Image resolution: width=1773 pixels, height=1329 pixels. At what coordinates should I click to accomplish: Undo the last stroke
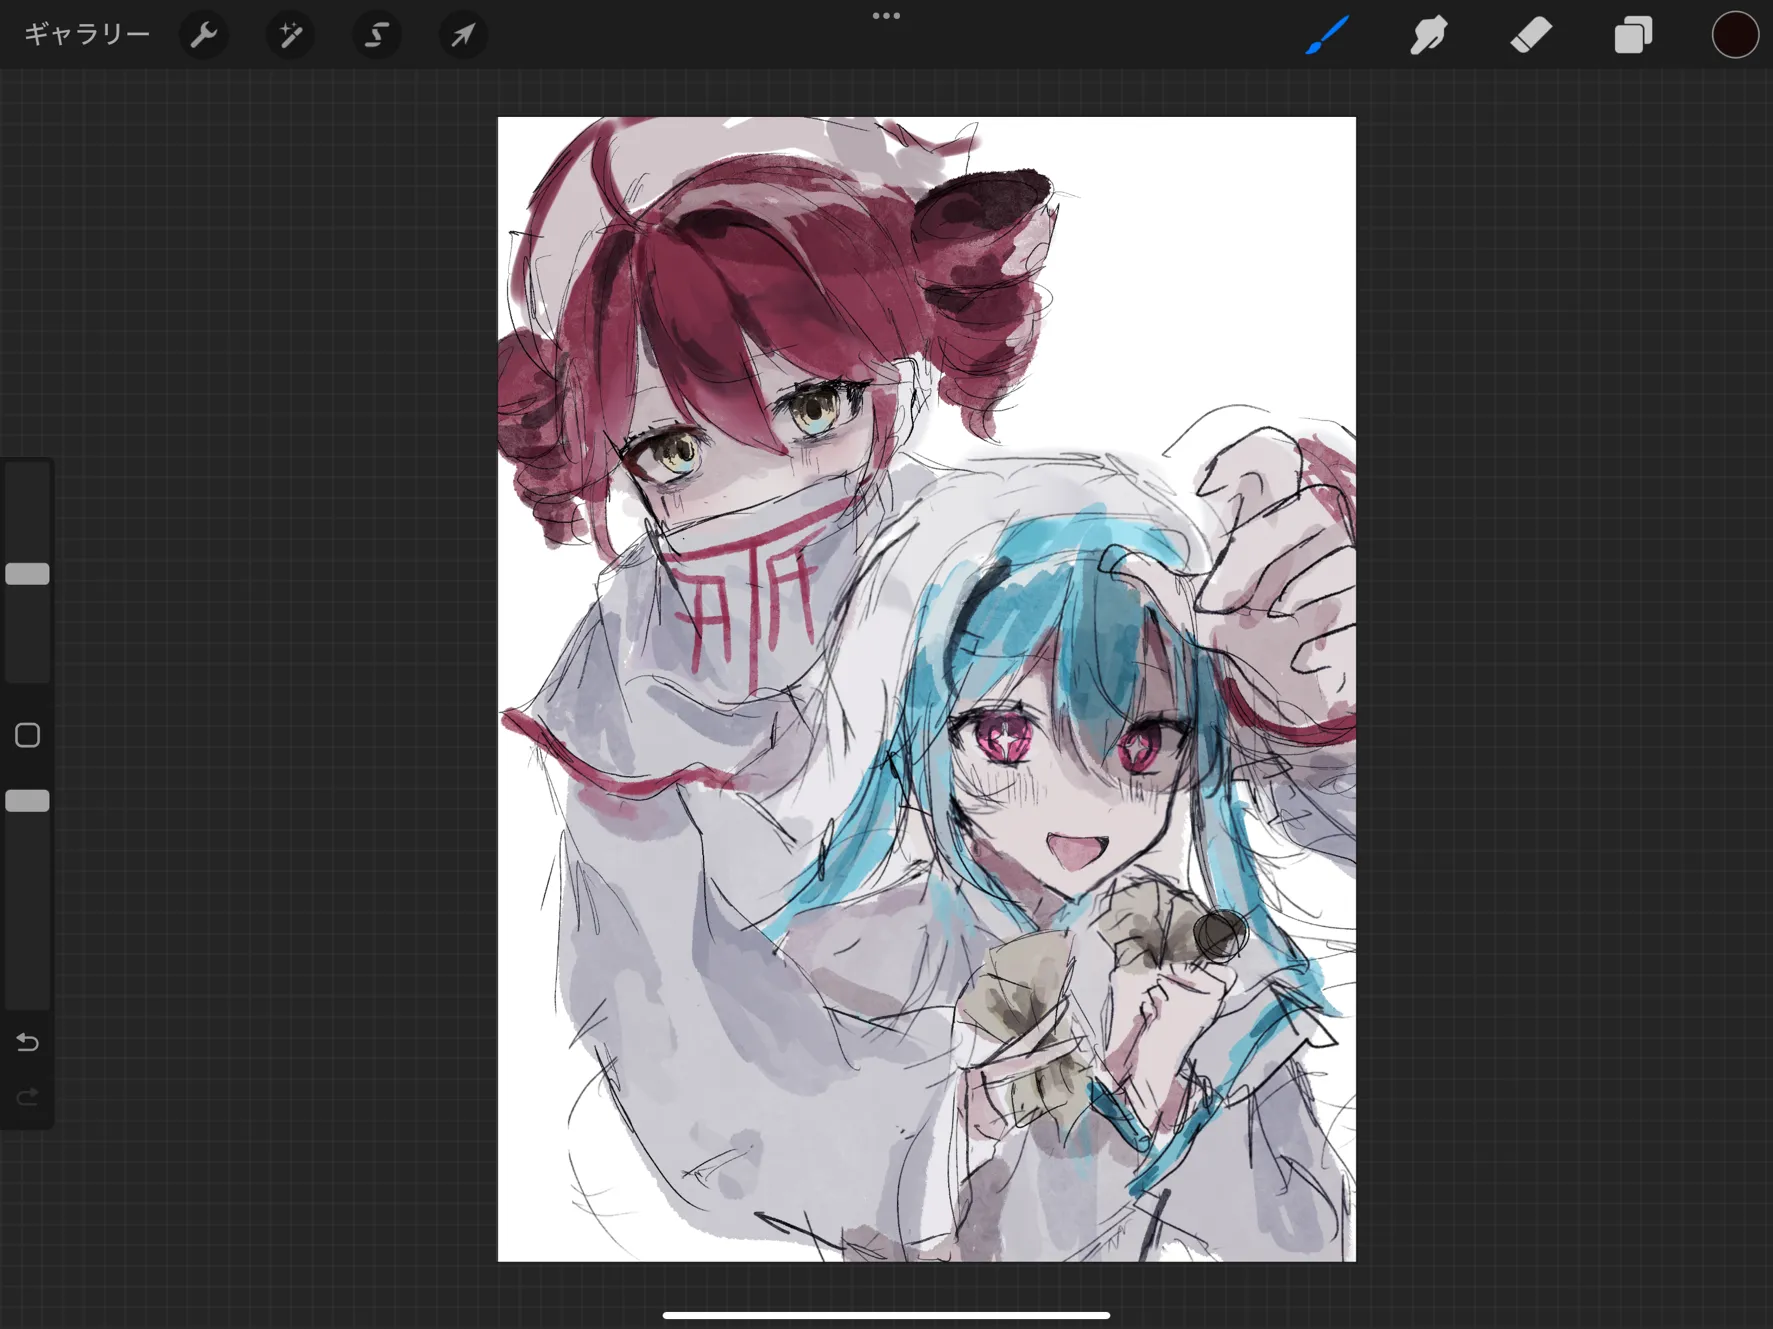[x=27, y=1043]
